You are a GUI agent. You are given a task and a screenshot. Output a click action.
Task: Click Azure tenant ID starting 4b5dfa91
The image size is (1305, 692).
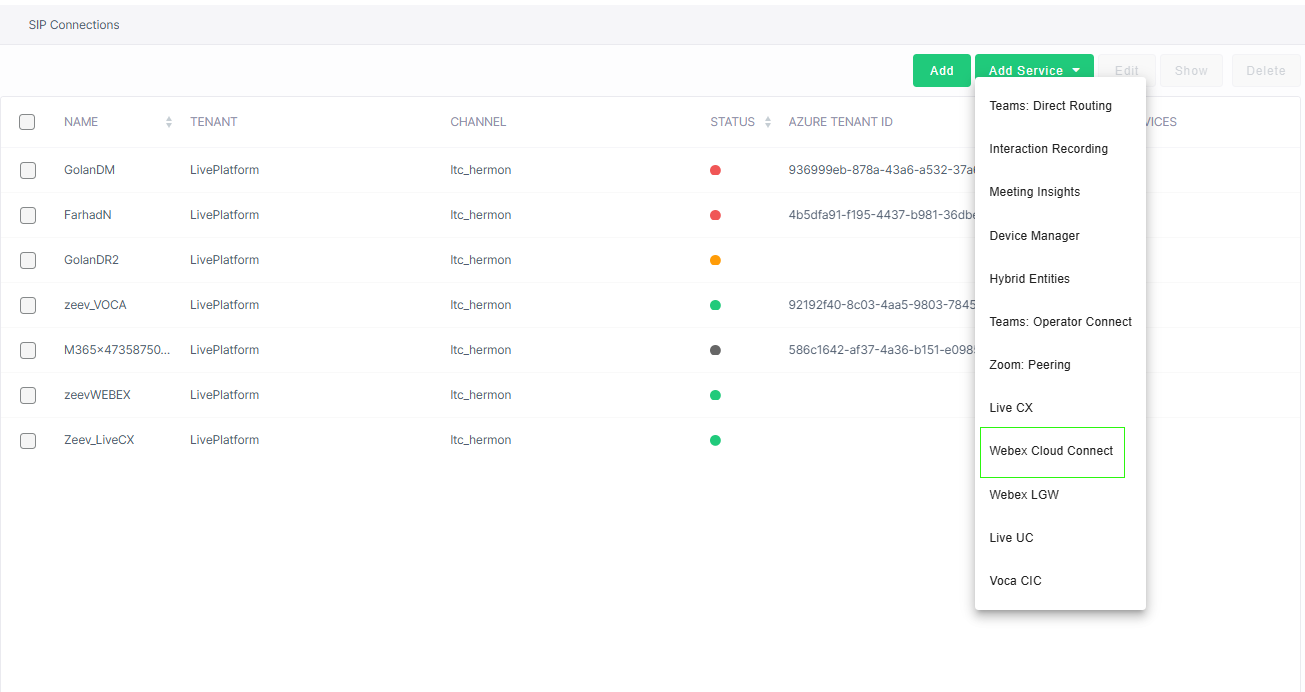pos(881,215)
